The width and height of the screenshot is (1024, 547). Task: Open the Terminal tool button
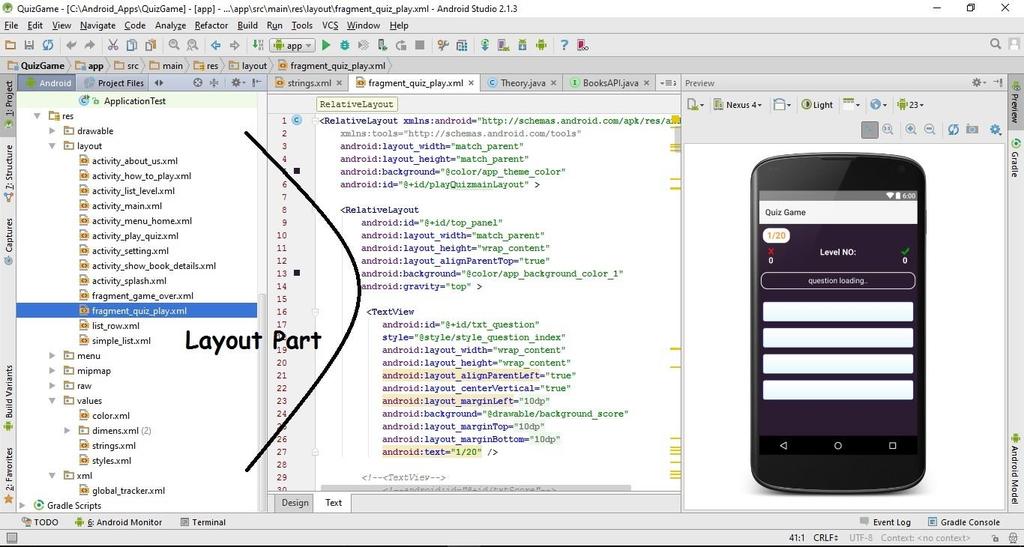tap(203, 522)
